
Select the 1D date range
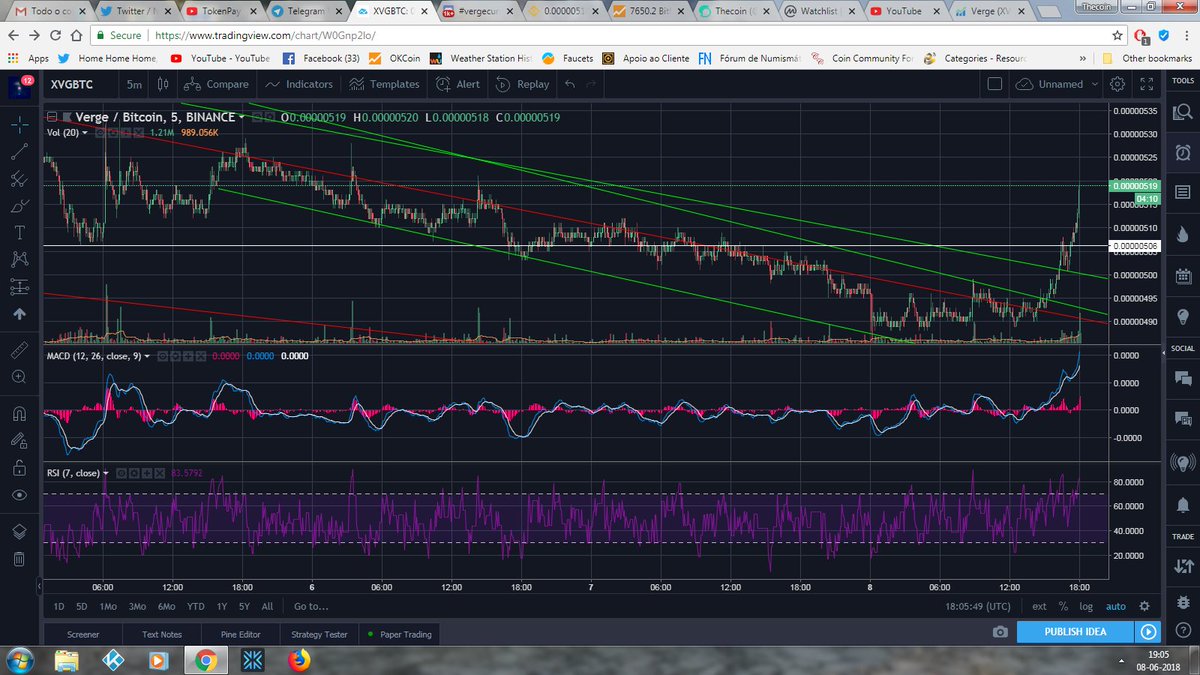pyautogui.click(x=59, y=606)
